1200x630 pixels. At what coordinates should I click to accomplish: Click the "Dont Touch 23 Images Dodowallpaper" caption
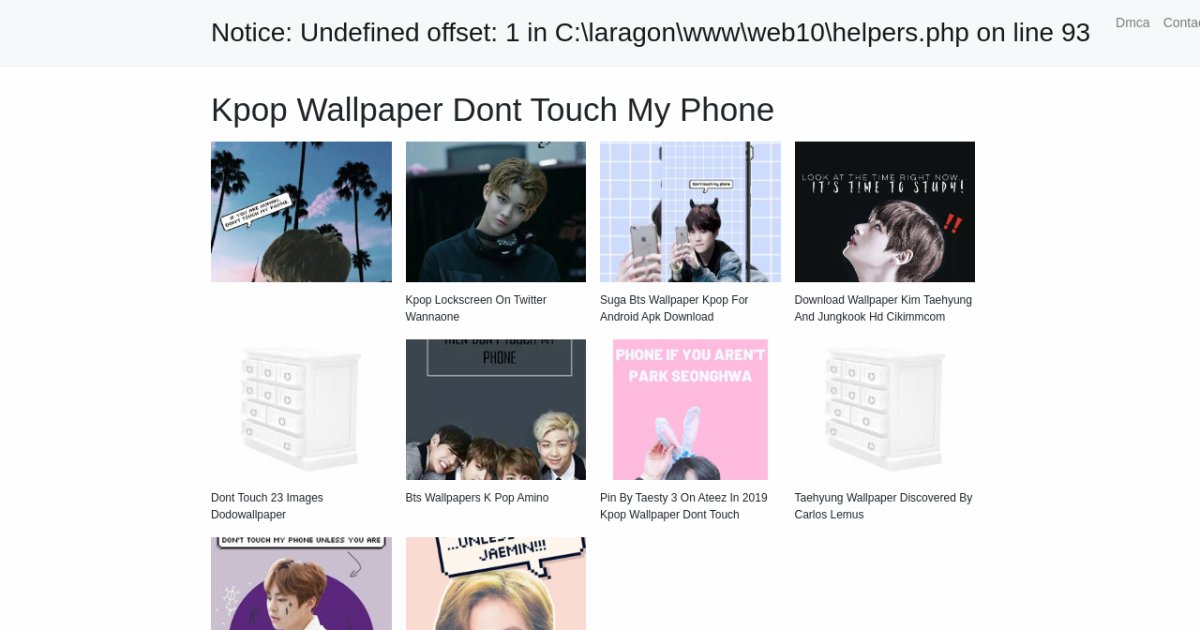click(x=267, y=506)
